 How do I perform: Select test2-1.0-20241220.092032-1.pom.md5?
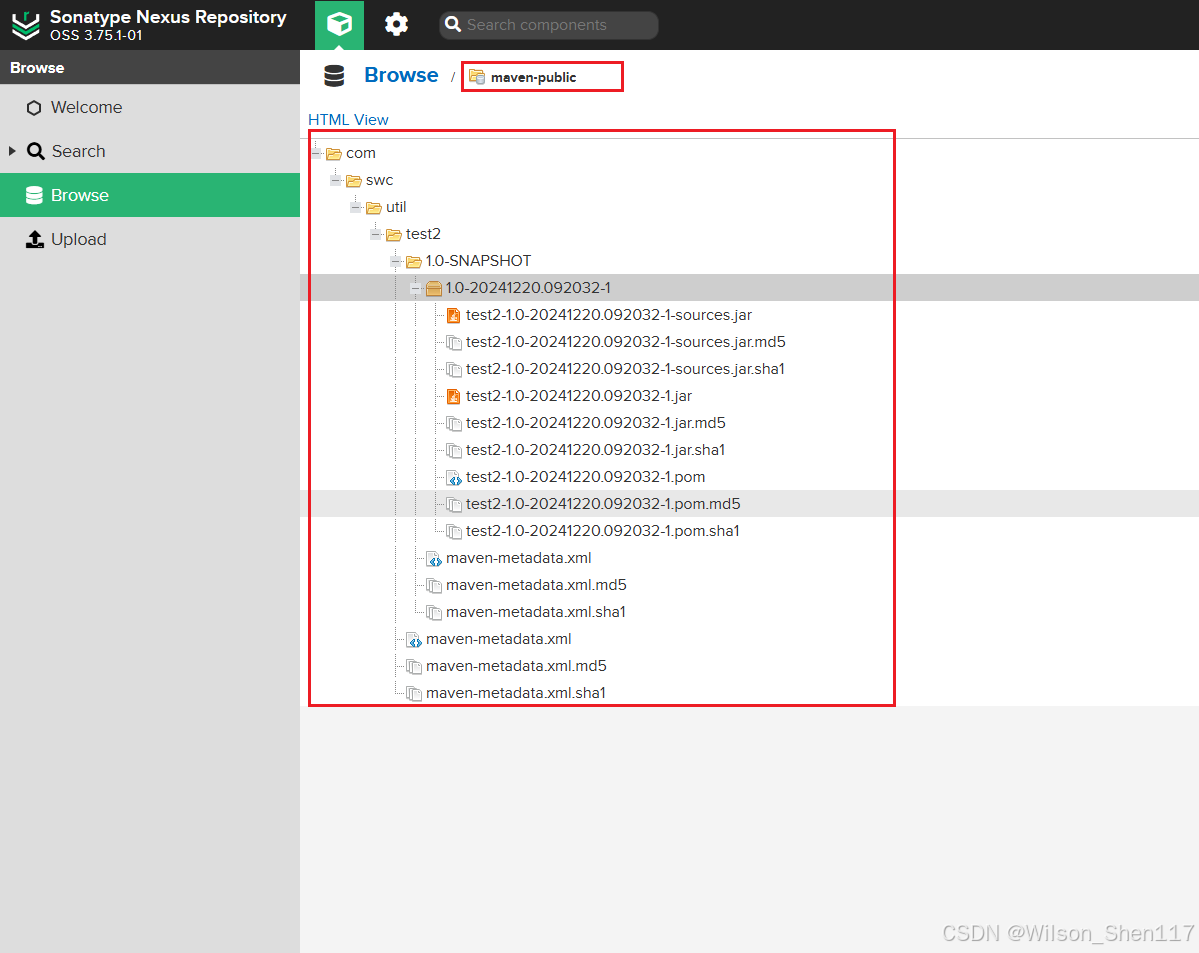click(x=603, y=504)
